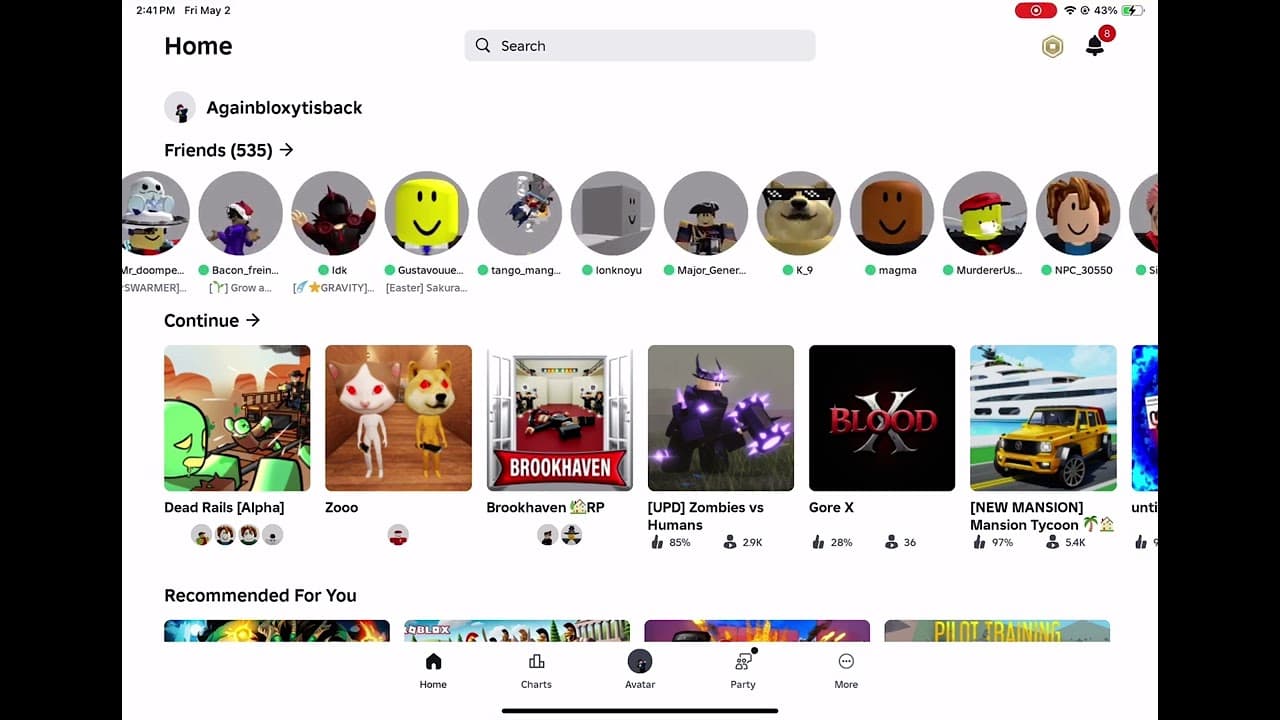Tap the profile avatar beside Againbloxytisback
This screenshot has height=720, width=1280.
180,108
